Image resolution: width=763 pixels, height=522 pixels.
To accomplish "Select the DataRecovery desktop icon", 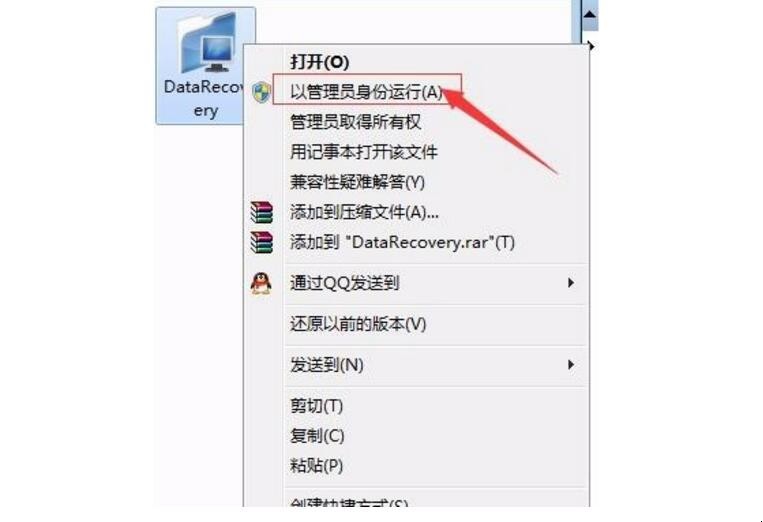I will click(x=205, y=66).
